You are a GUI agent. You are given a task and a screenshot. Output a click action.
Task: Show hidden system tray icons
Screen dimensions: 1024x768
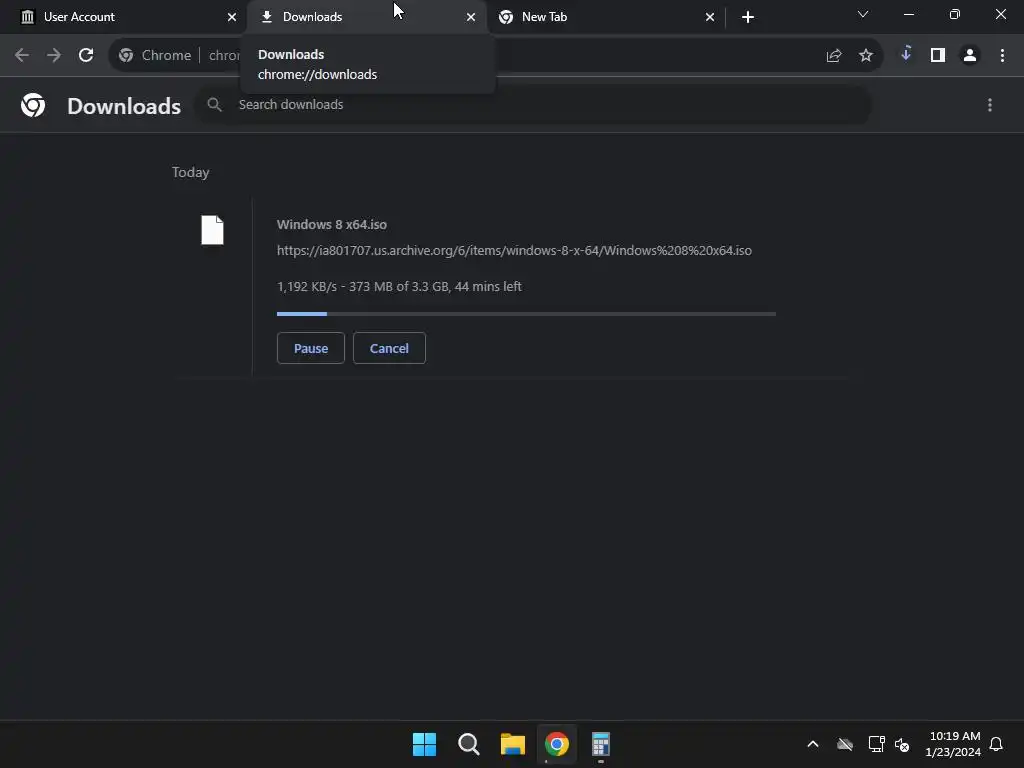pyautogui.click(x=813, y=744)
